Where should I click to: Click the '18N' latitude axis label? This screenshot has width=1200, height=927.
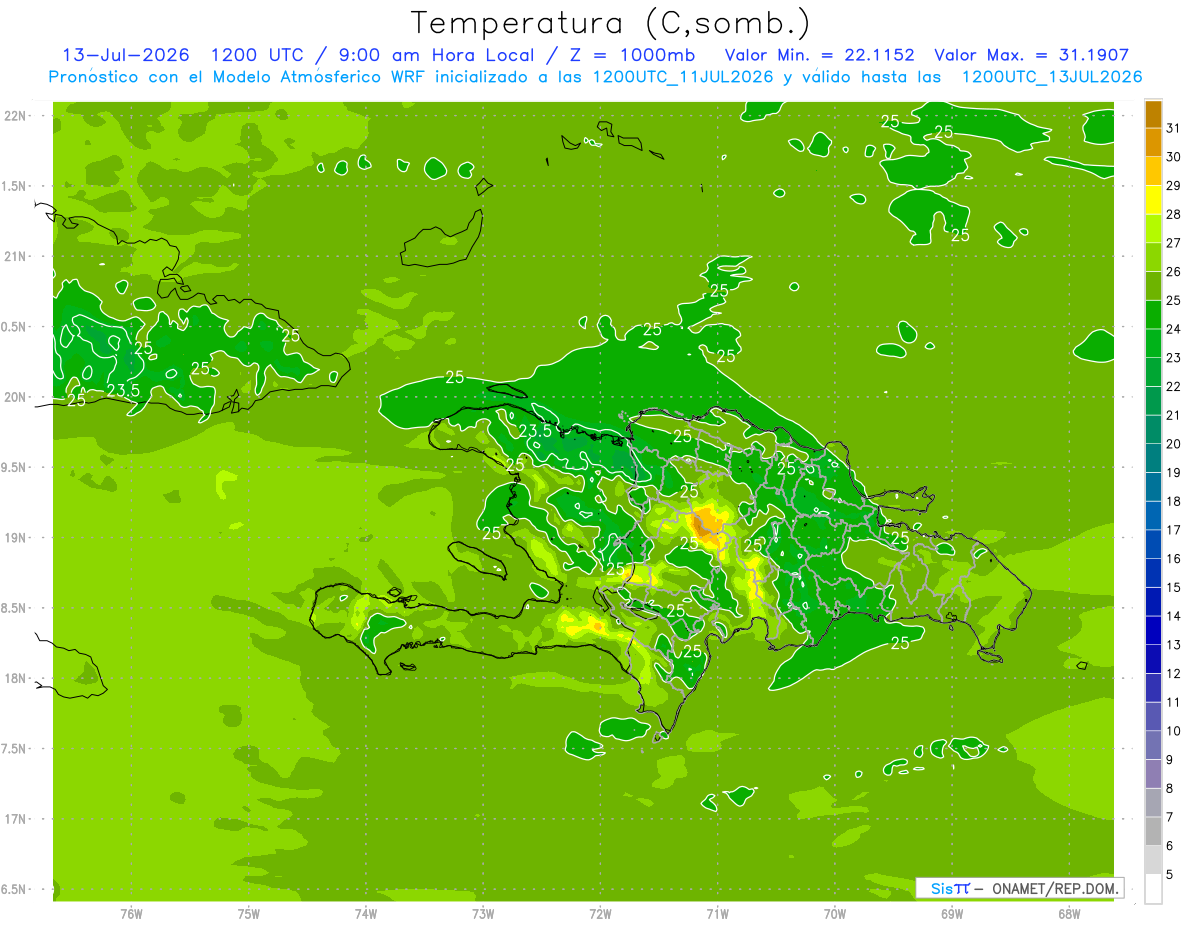(x=16, y=679)
